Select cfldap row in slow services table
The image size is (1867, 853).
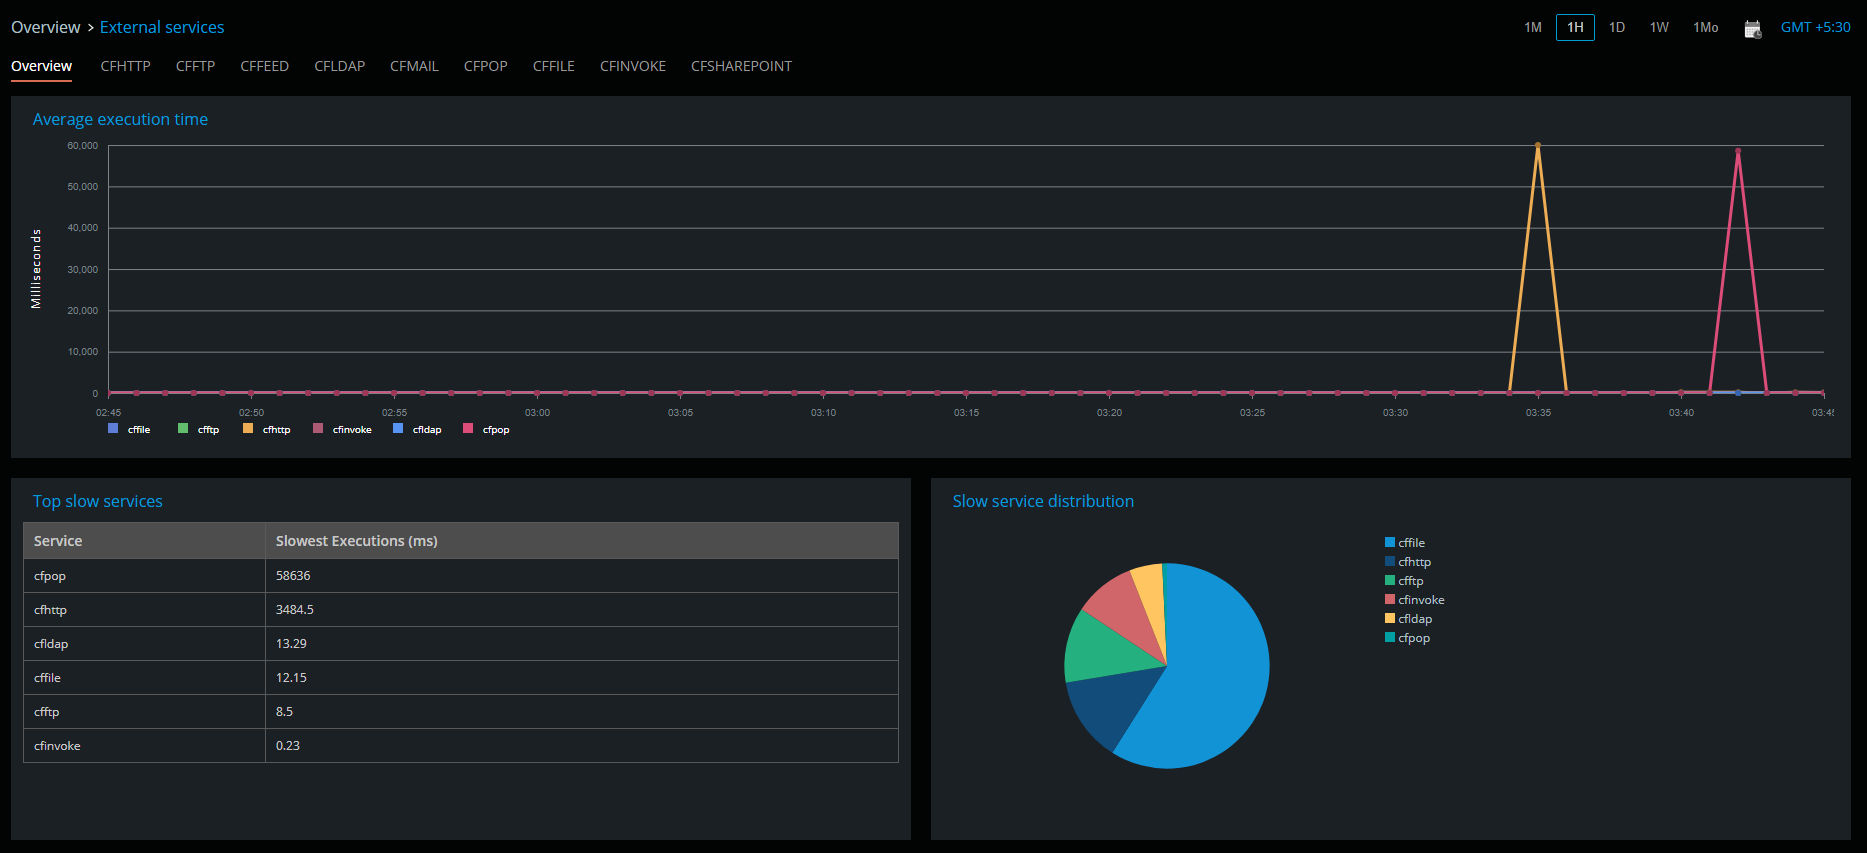point(461,644)
